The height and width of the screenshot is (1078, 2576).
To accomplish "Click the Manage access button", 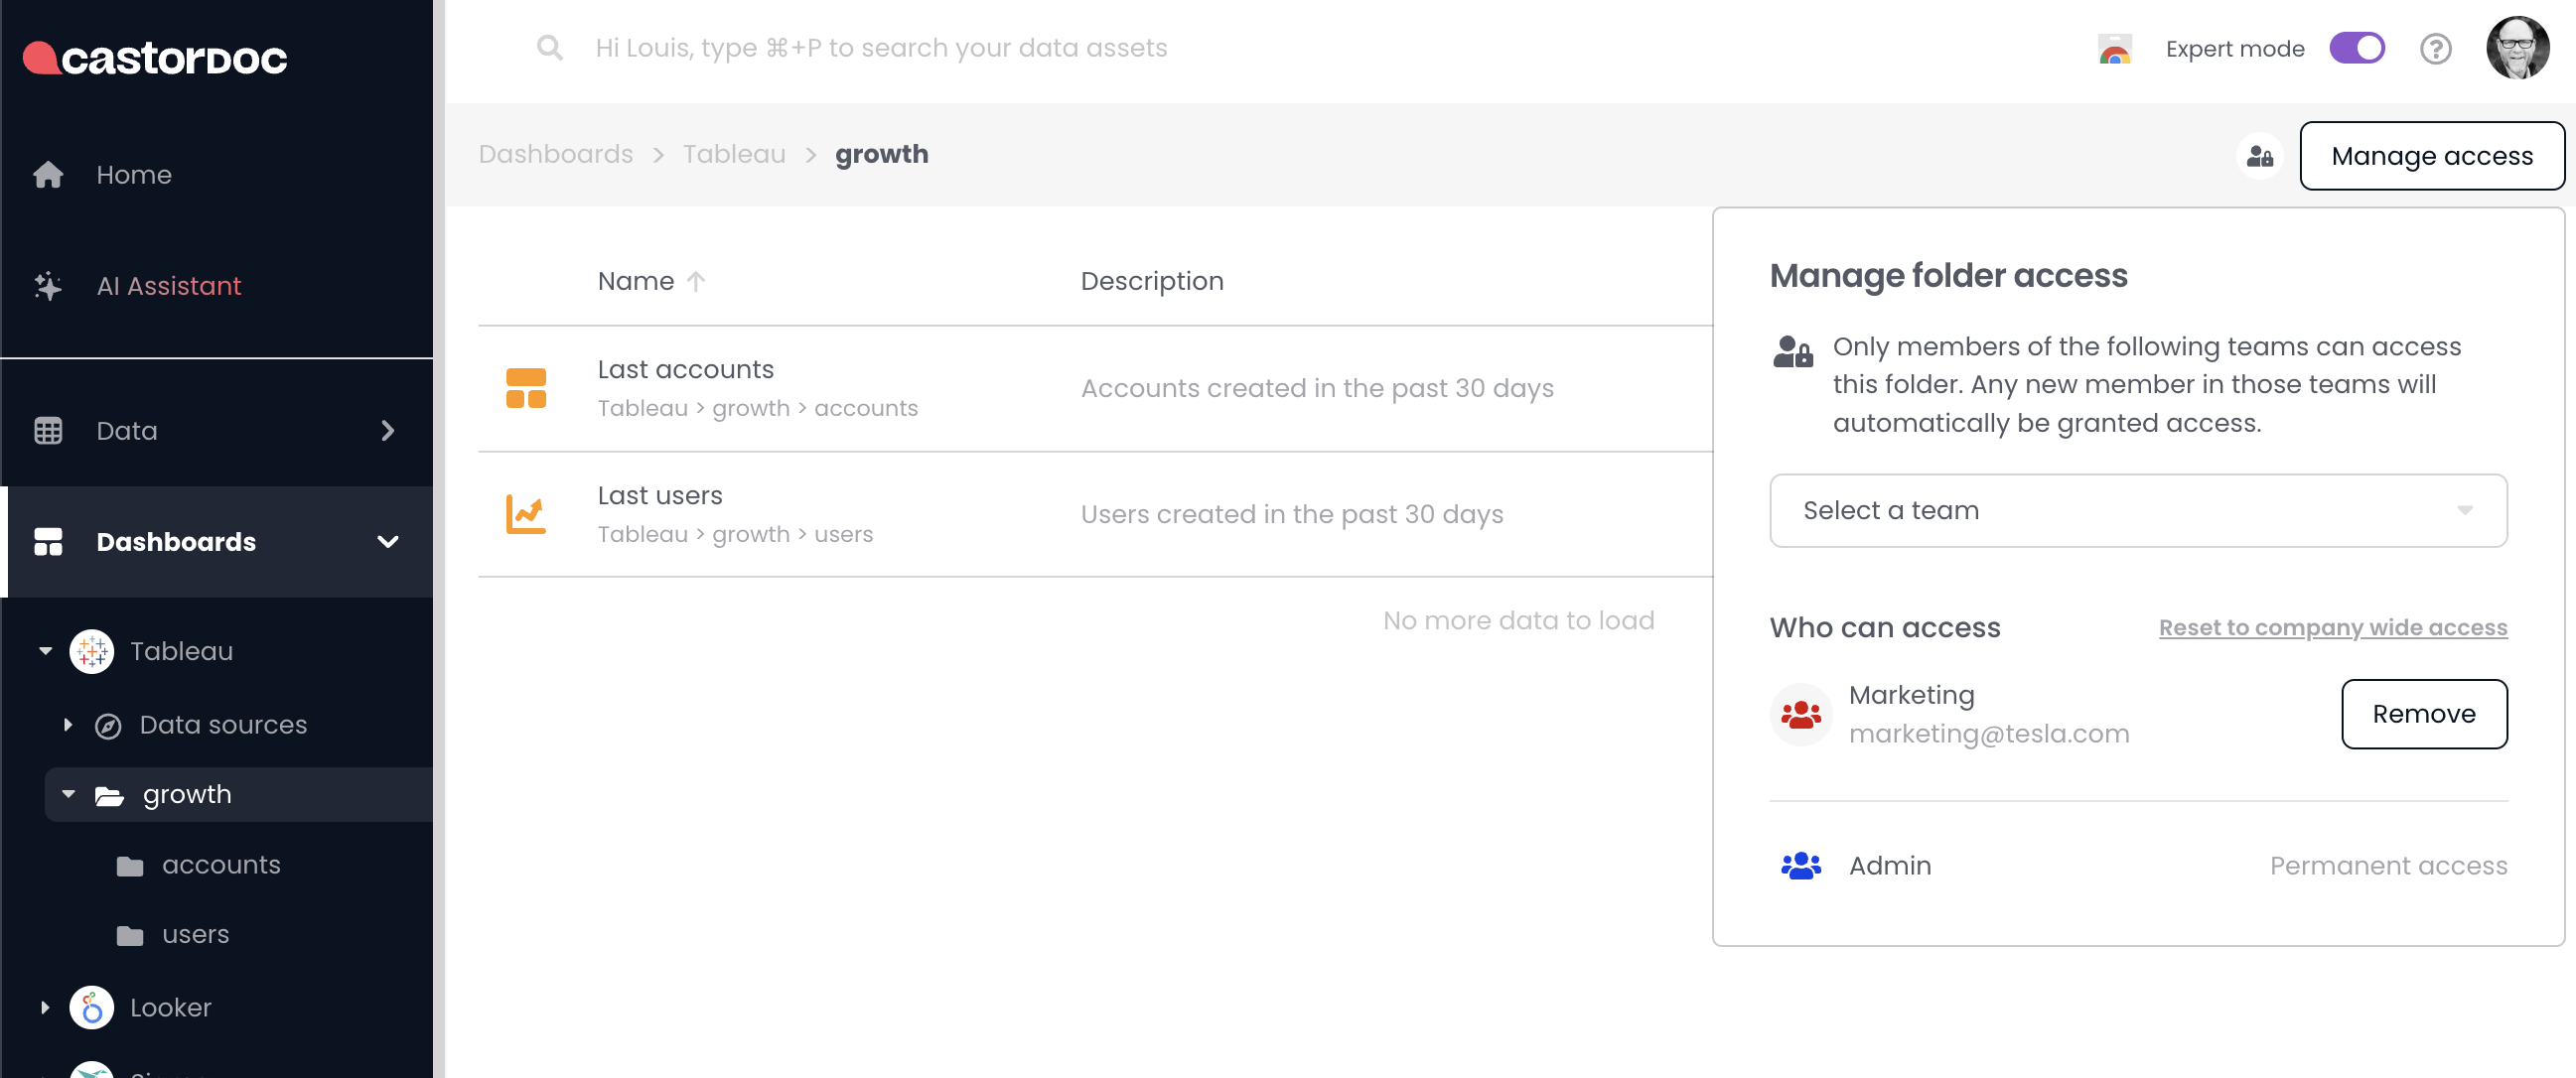I will [x=2431, y=156].
